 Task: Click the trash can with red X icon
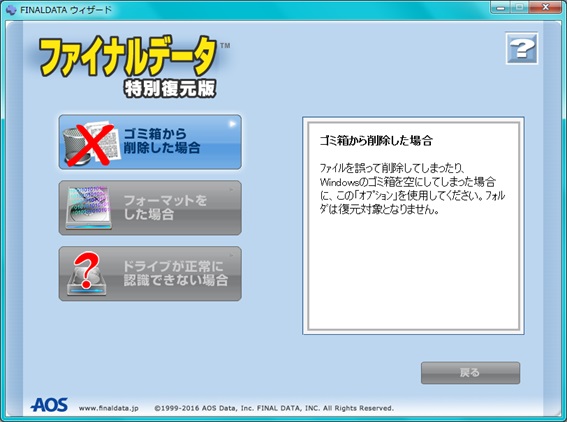(x=91, y=143)
